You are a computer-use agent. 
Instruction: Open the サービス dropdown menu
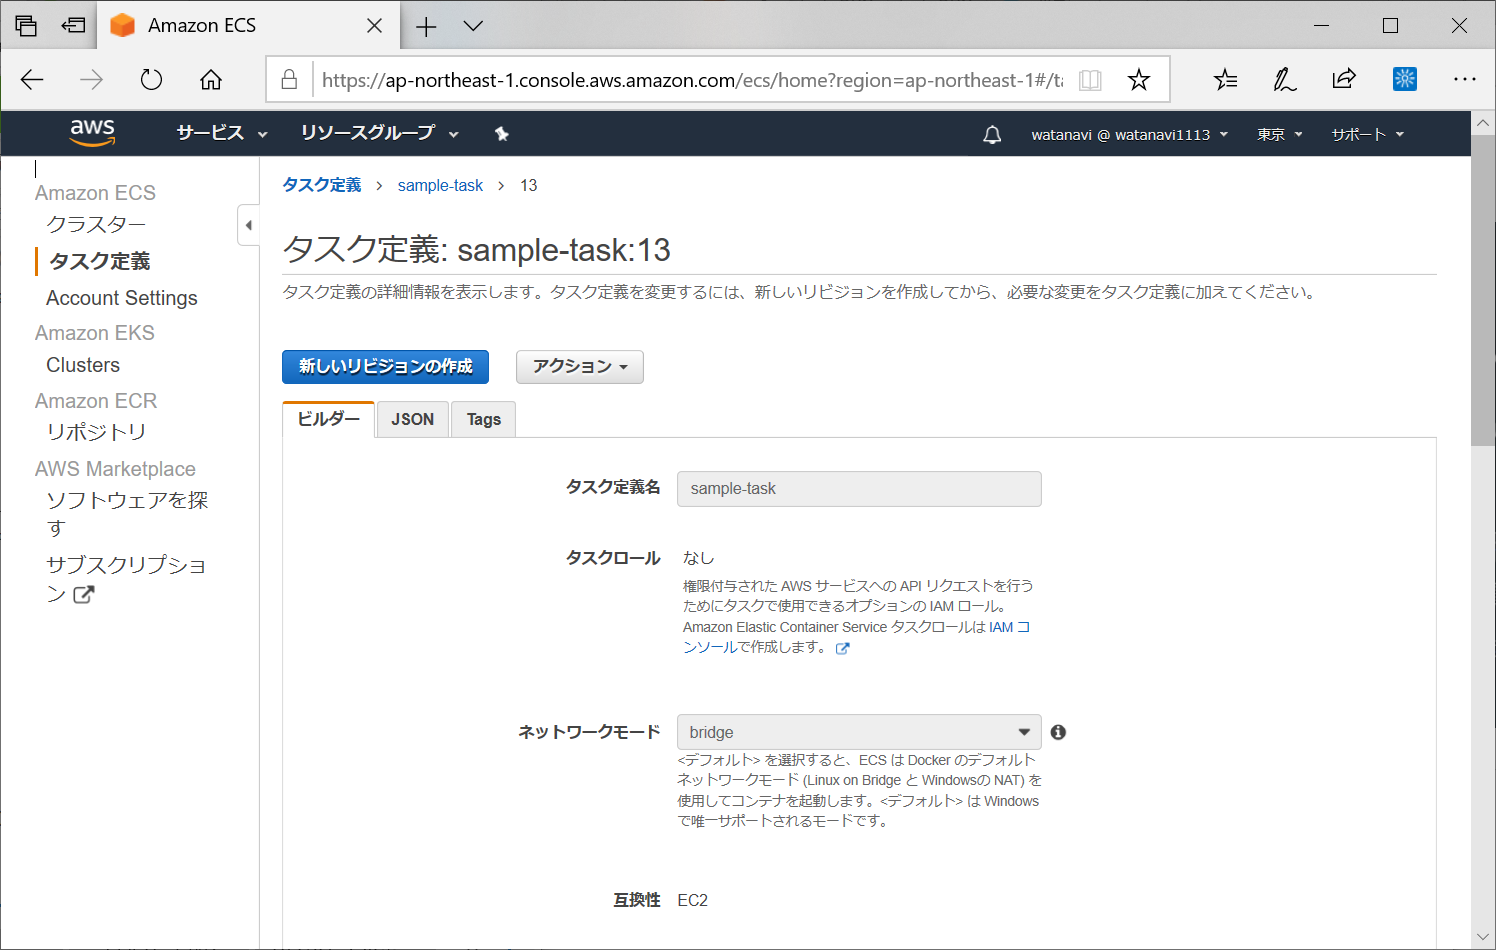click(222, 133)
